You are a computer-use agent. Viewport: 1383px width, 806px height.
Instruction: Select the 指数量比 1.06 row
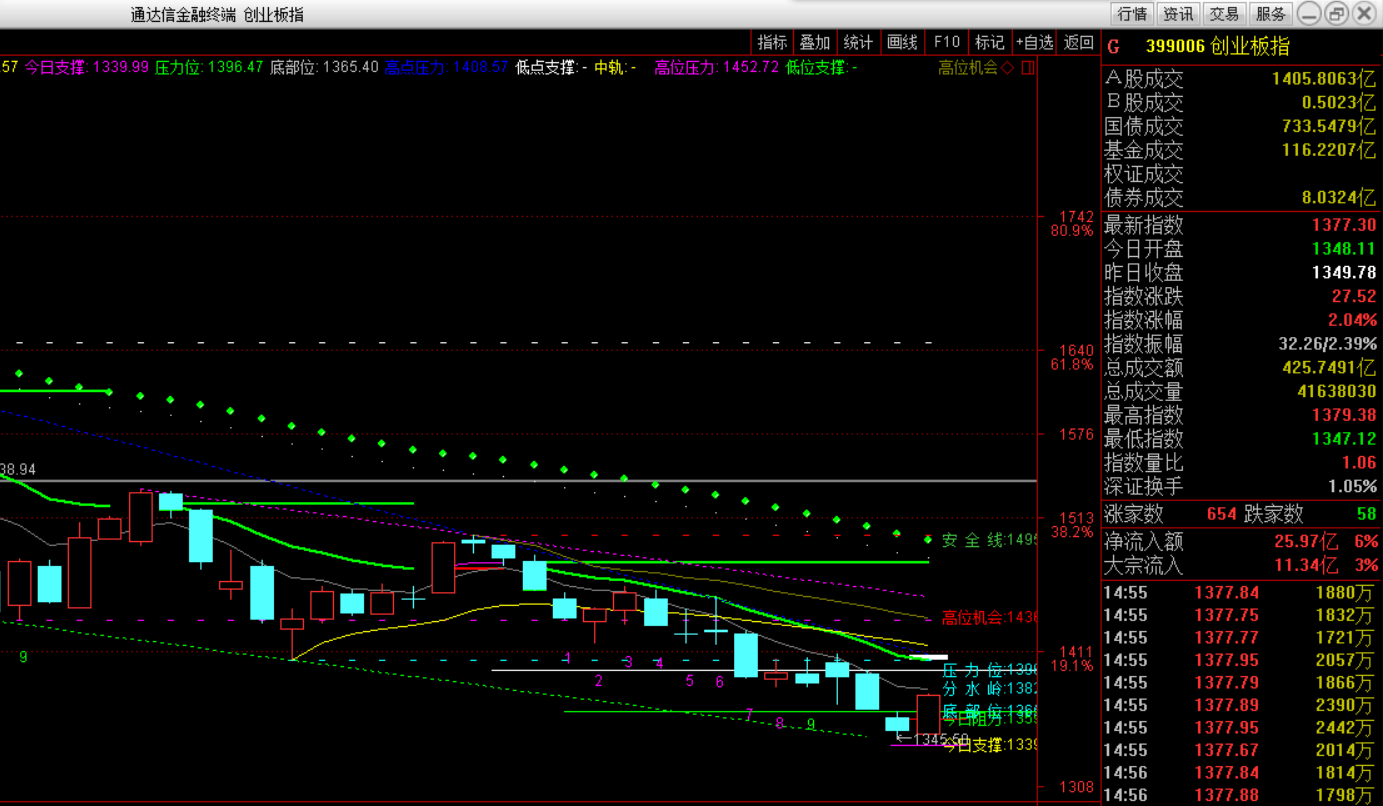[1240, 463]
